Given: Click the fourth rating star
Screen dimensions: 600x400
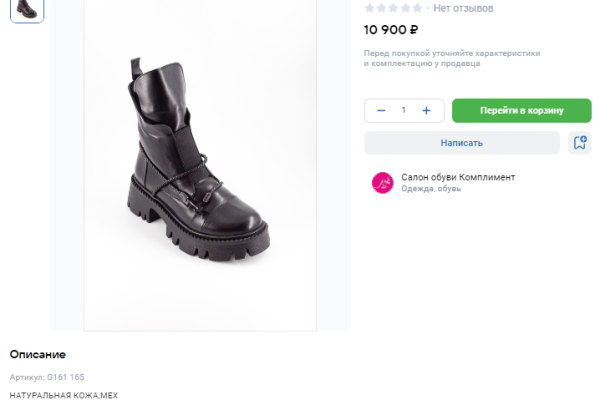Looking at the screenshot, I should pyautogui.click(x=405, y=8).
